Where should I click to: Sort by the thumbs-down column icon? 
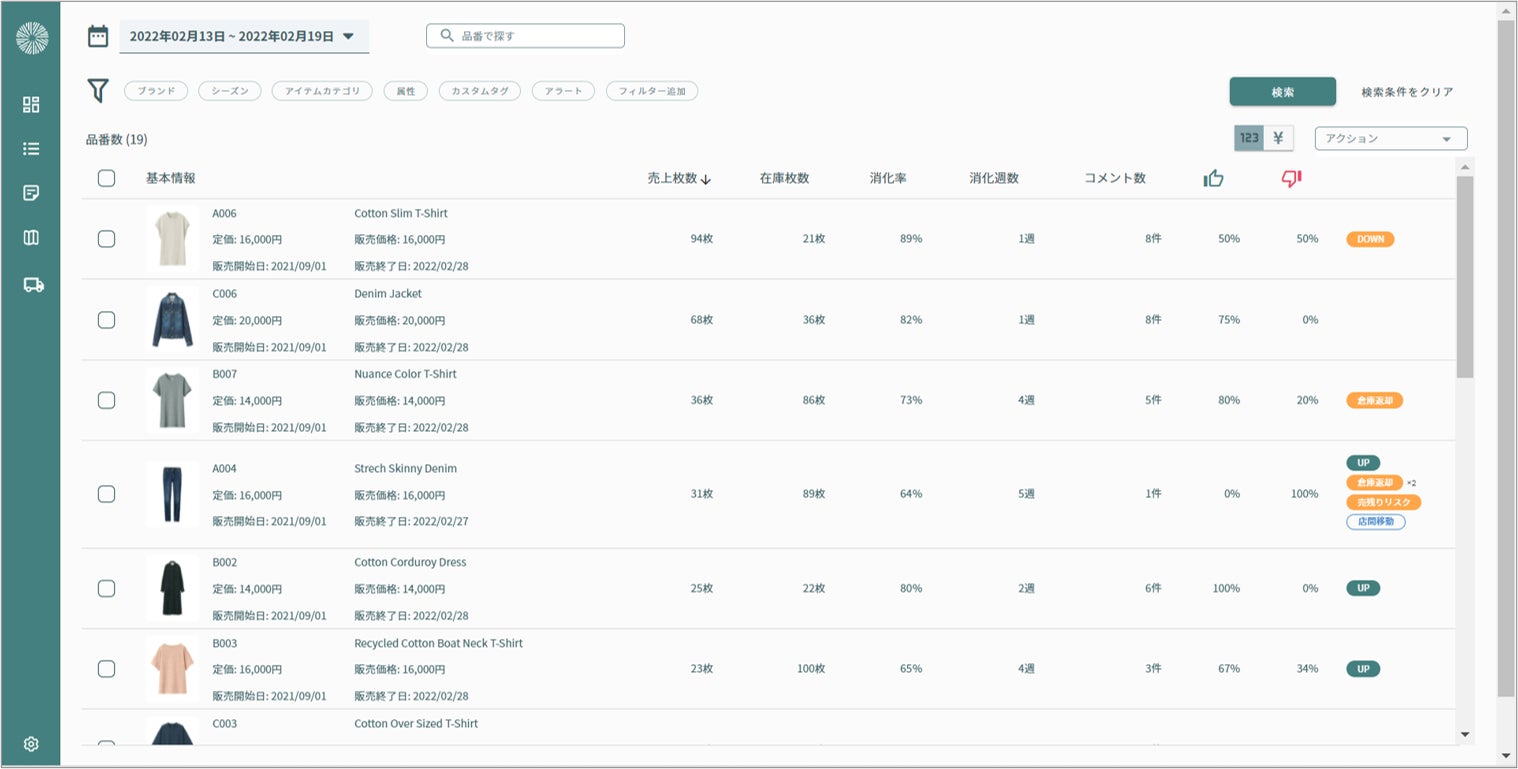pyautogui.click(x=1291, y=178)
